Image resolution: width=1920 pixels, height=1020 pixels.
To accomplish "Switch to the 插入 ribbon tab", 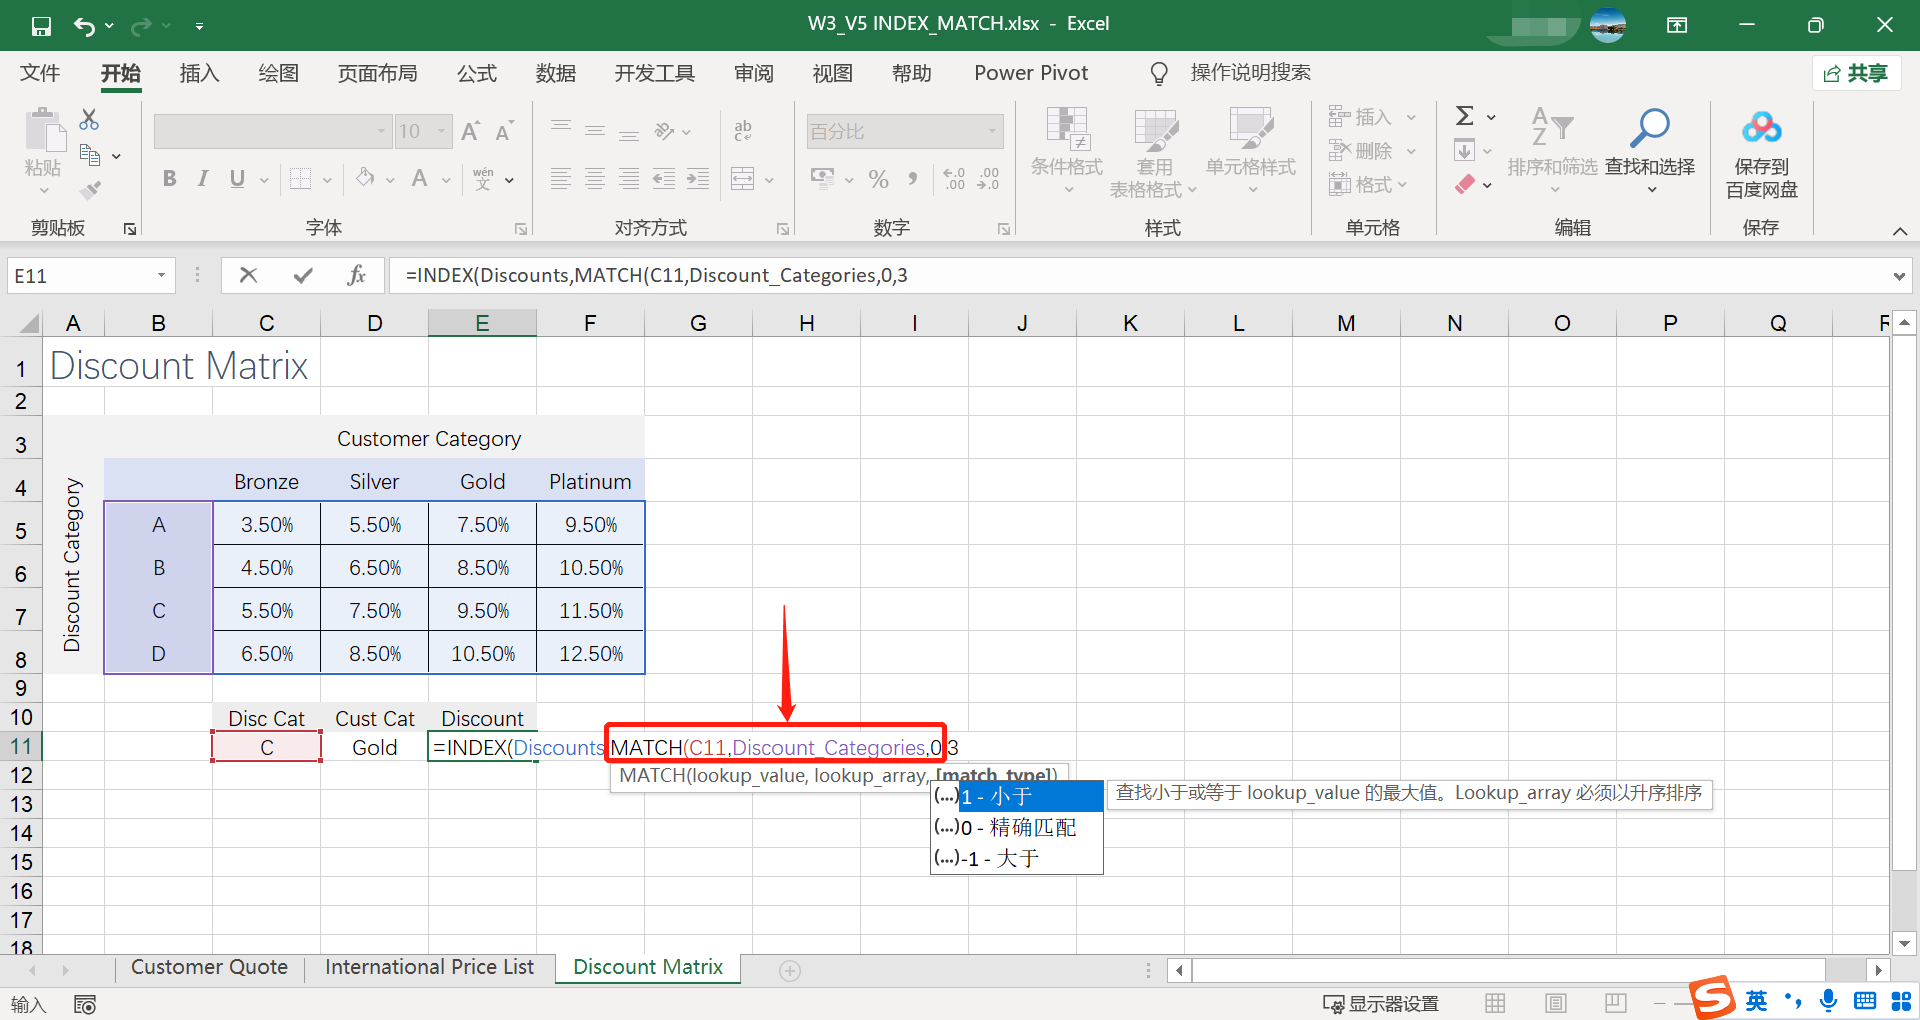I will point(199,73).
